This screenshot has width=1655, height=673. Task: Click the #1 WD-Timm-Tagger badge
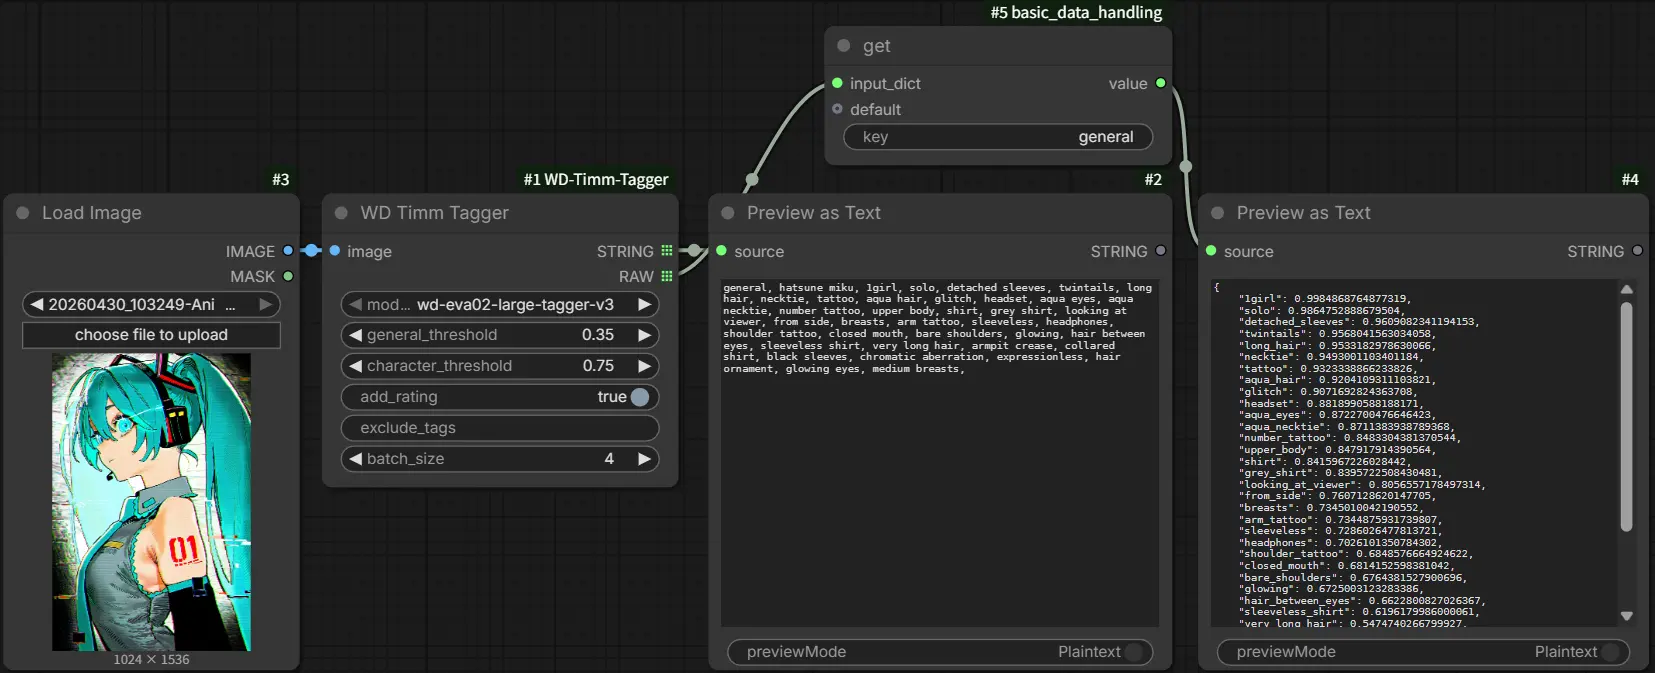(x=596, y=179)
